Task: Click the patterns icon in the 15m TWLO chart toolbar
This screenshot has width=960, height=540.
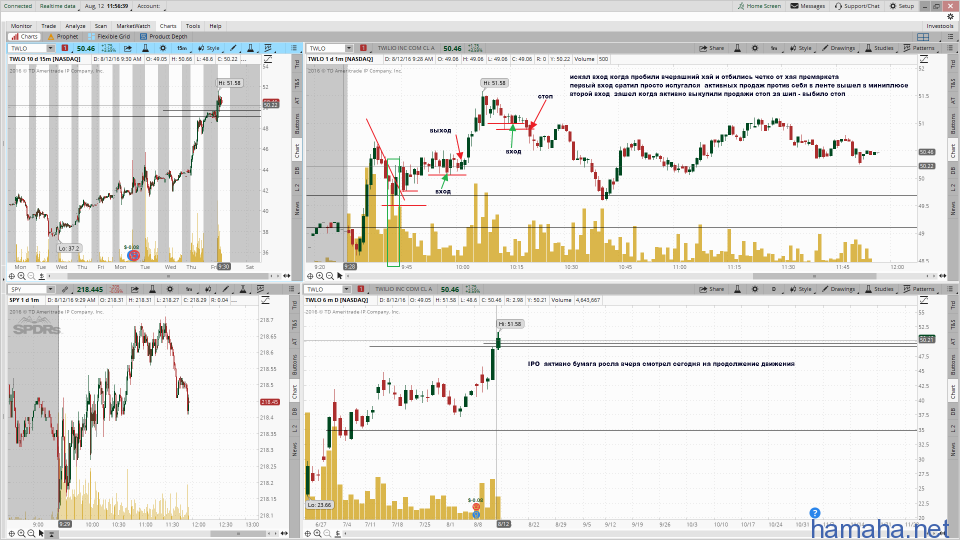Action: coord(268,48)
